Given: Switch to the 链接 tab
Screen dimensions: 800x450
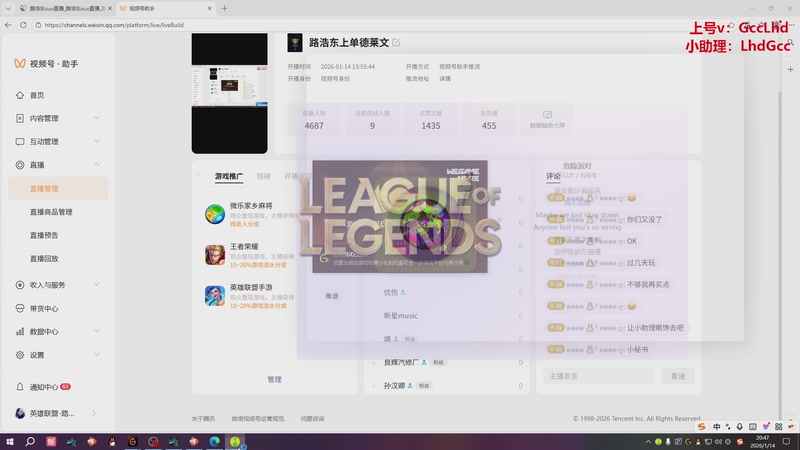Looking at the screenshot, I should (x=263, y=176).
